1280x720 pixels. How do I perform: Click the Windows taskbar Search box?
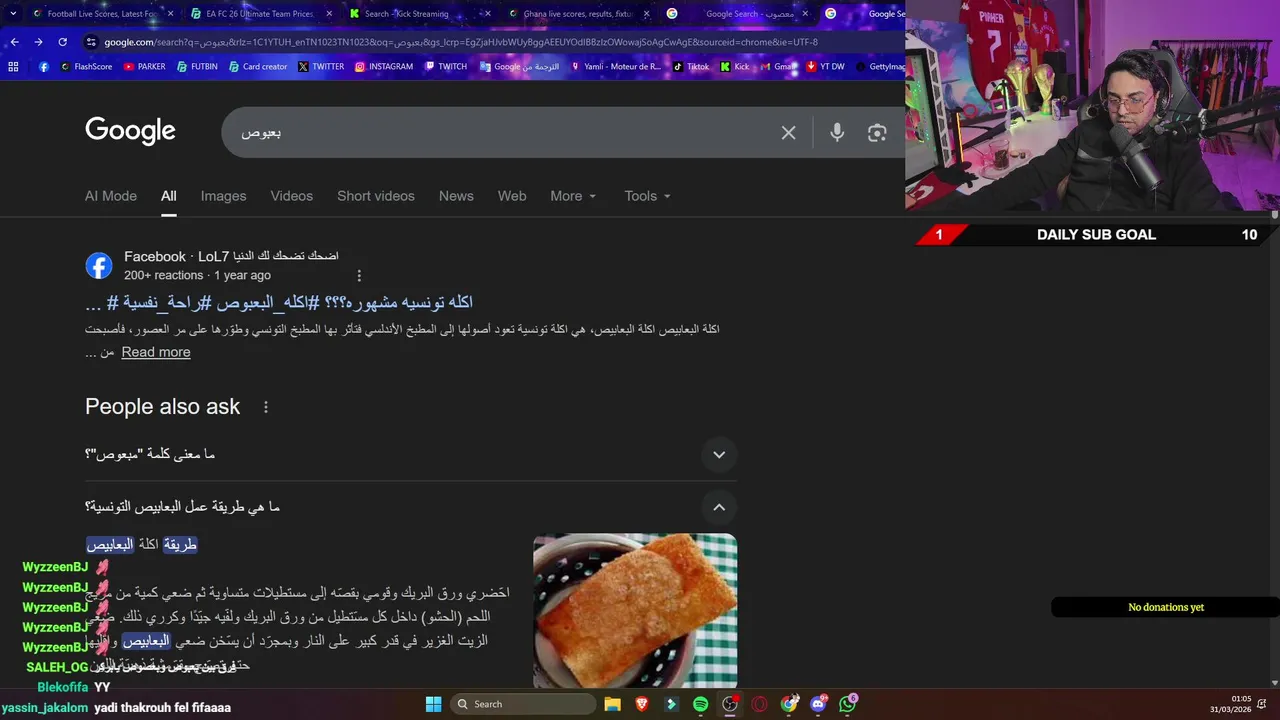tap(522, 704)
